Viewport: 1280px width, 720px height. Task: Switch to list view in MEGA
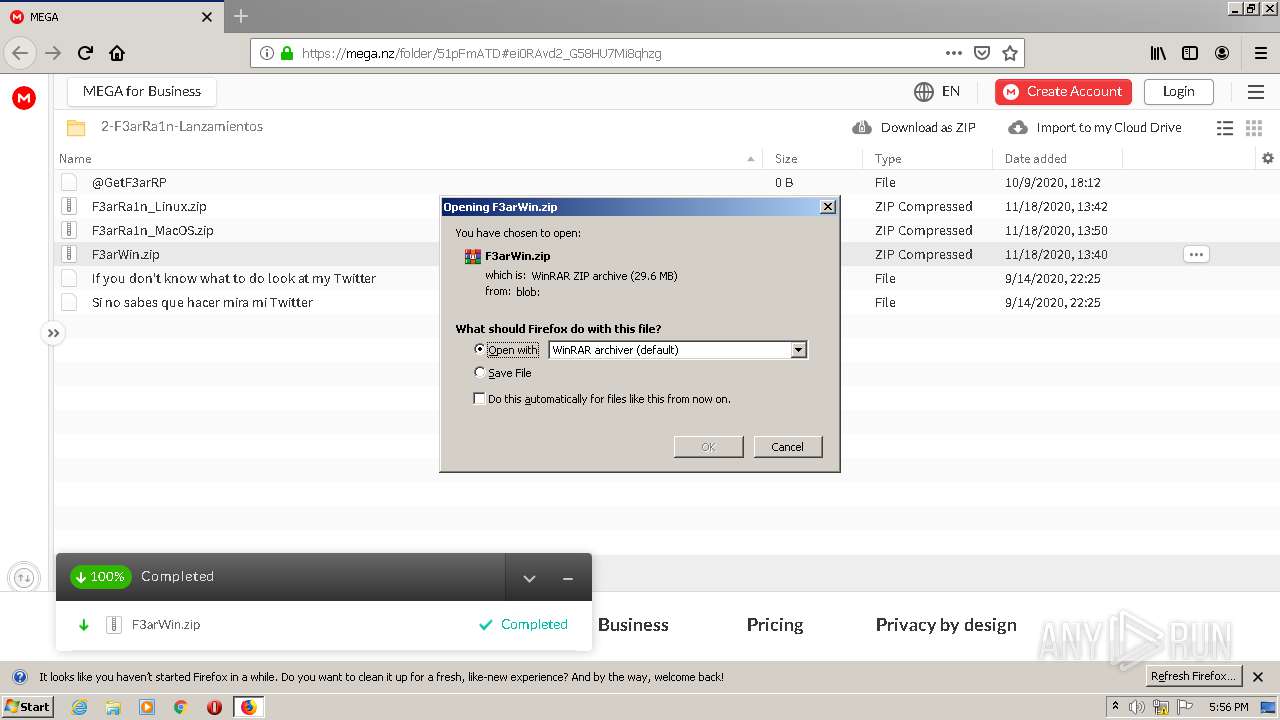[x=1224, y=128]
